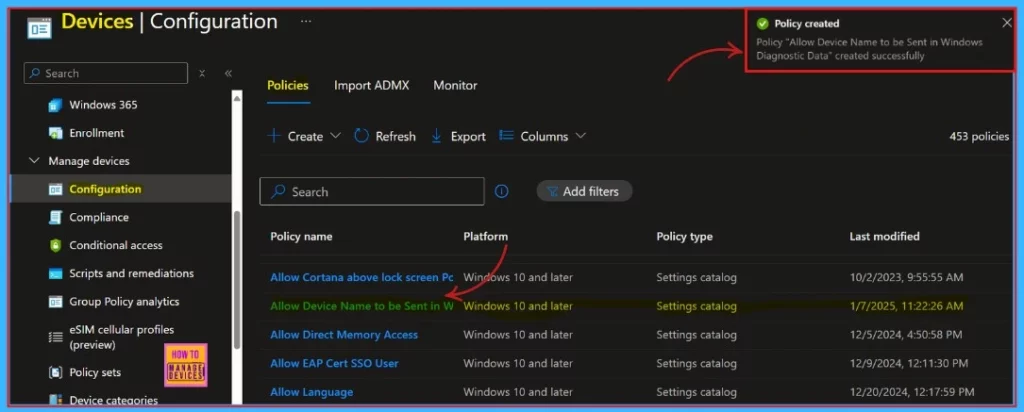Viewport: 1024px width, 412px height.
Task: Click the eSIM cellular profiles icon
Action: pos(56,337)
